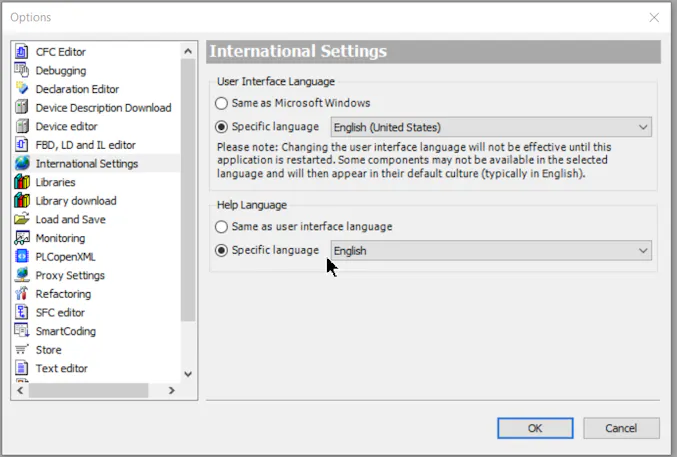Click the Refactoring icon
This screenshot has width=677, height=457.
[22, 294]
